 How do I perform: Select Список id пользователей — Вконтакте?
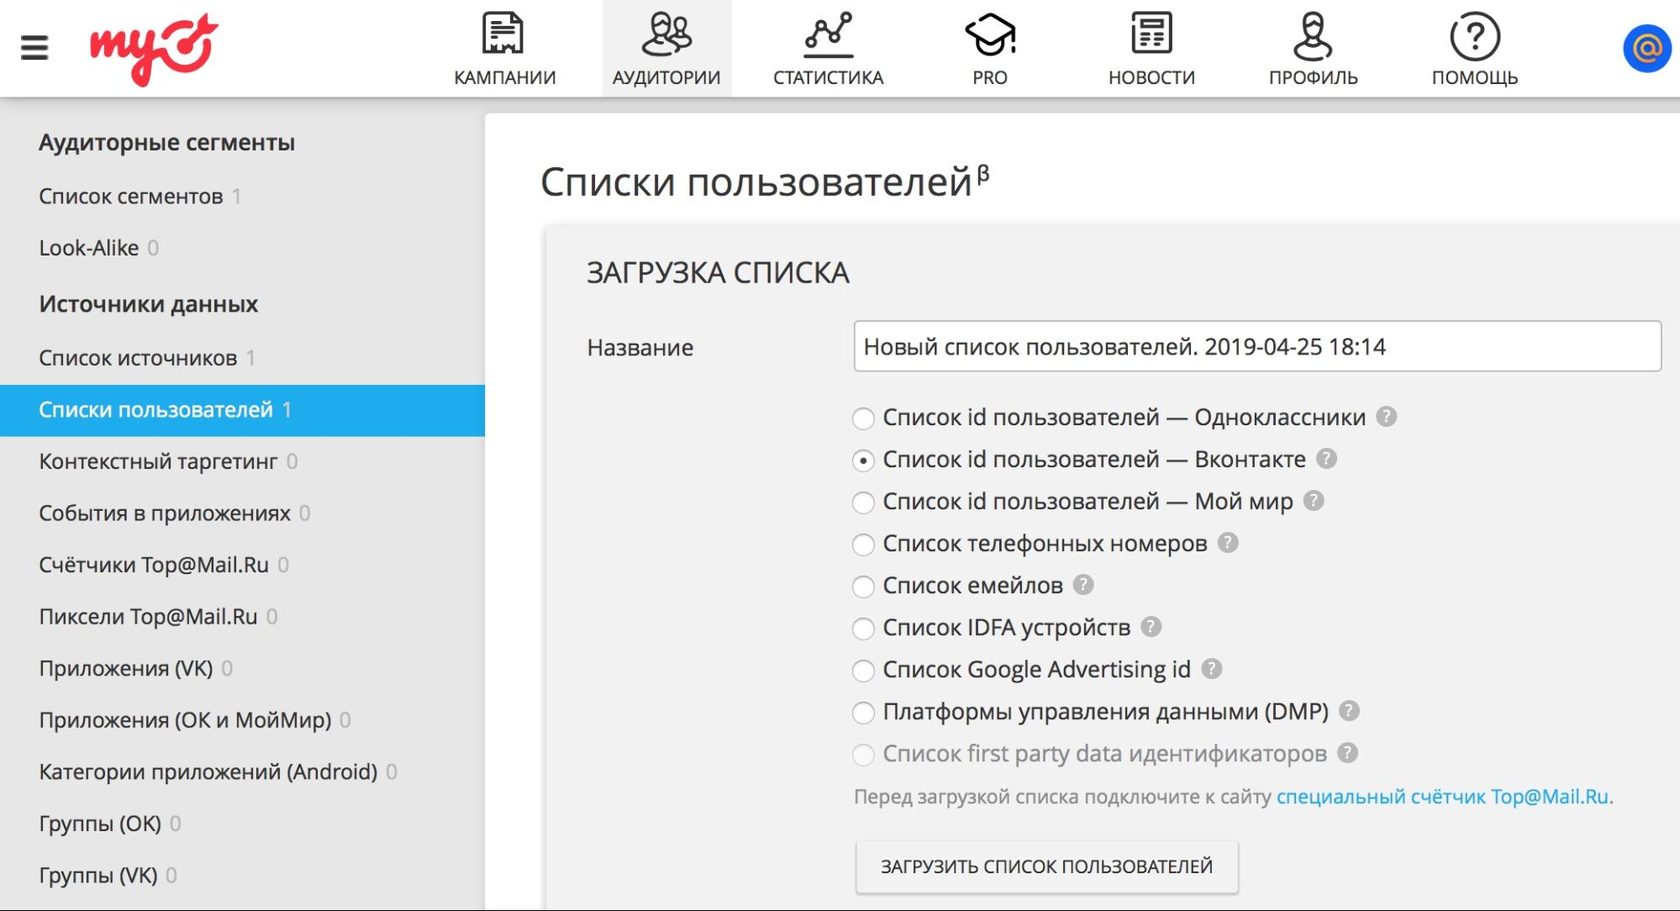(x=864, y=460)
